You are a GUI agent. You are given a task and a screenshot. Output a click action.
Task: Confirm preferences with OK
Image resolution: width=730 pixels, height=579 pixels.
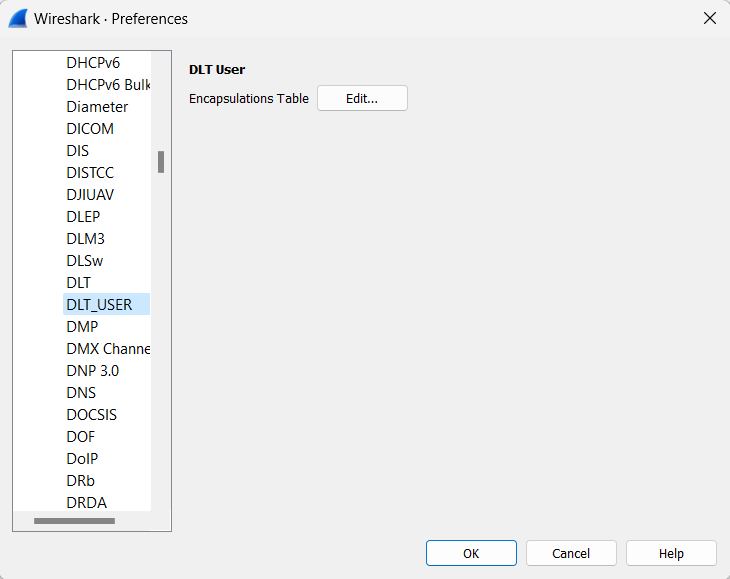pos(471,553)
